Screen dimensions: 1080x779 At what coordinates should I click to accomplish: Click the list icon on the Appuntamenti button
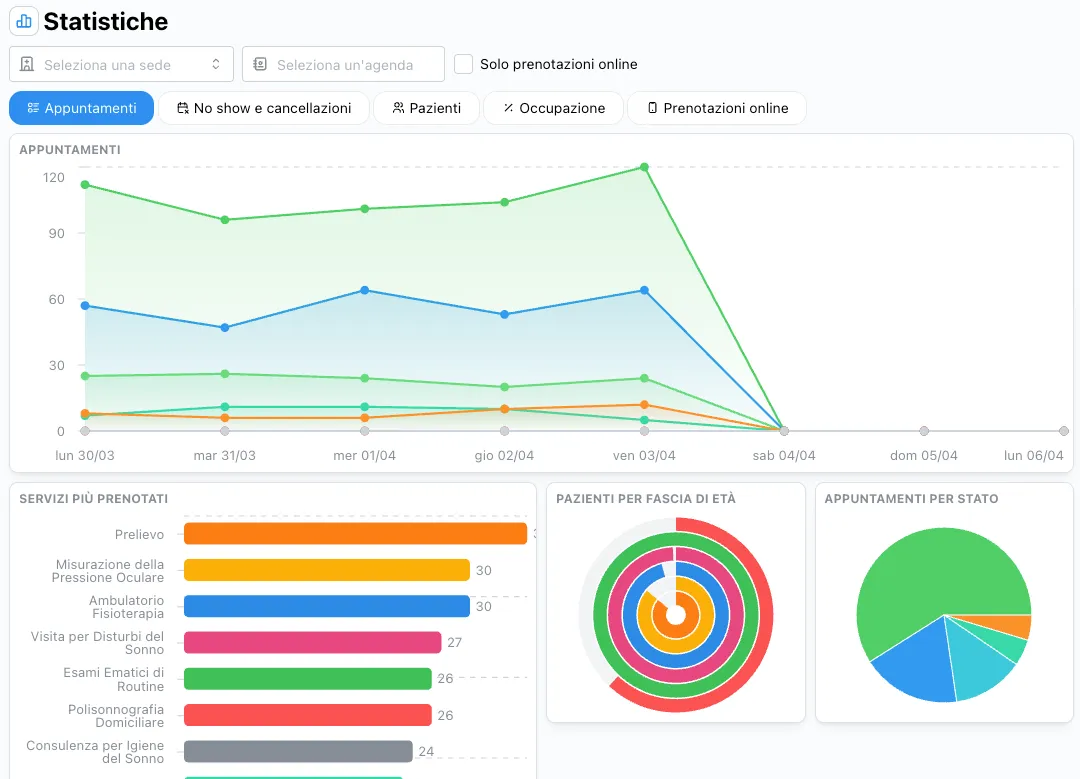[x=32, y=108]
